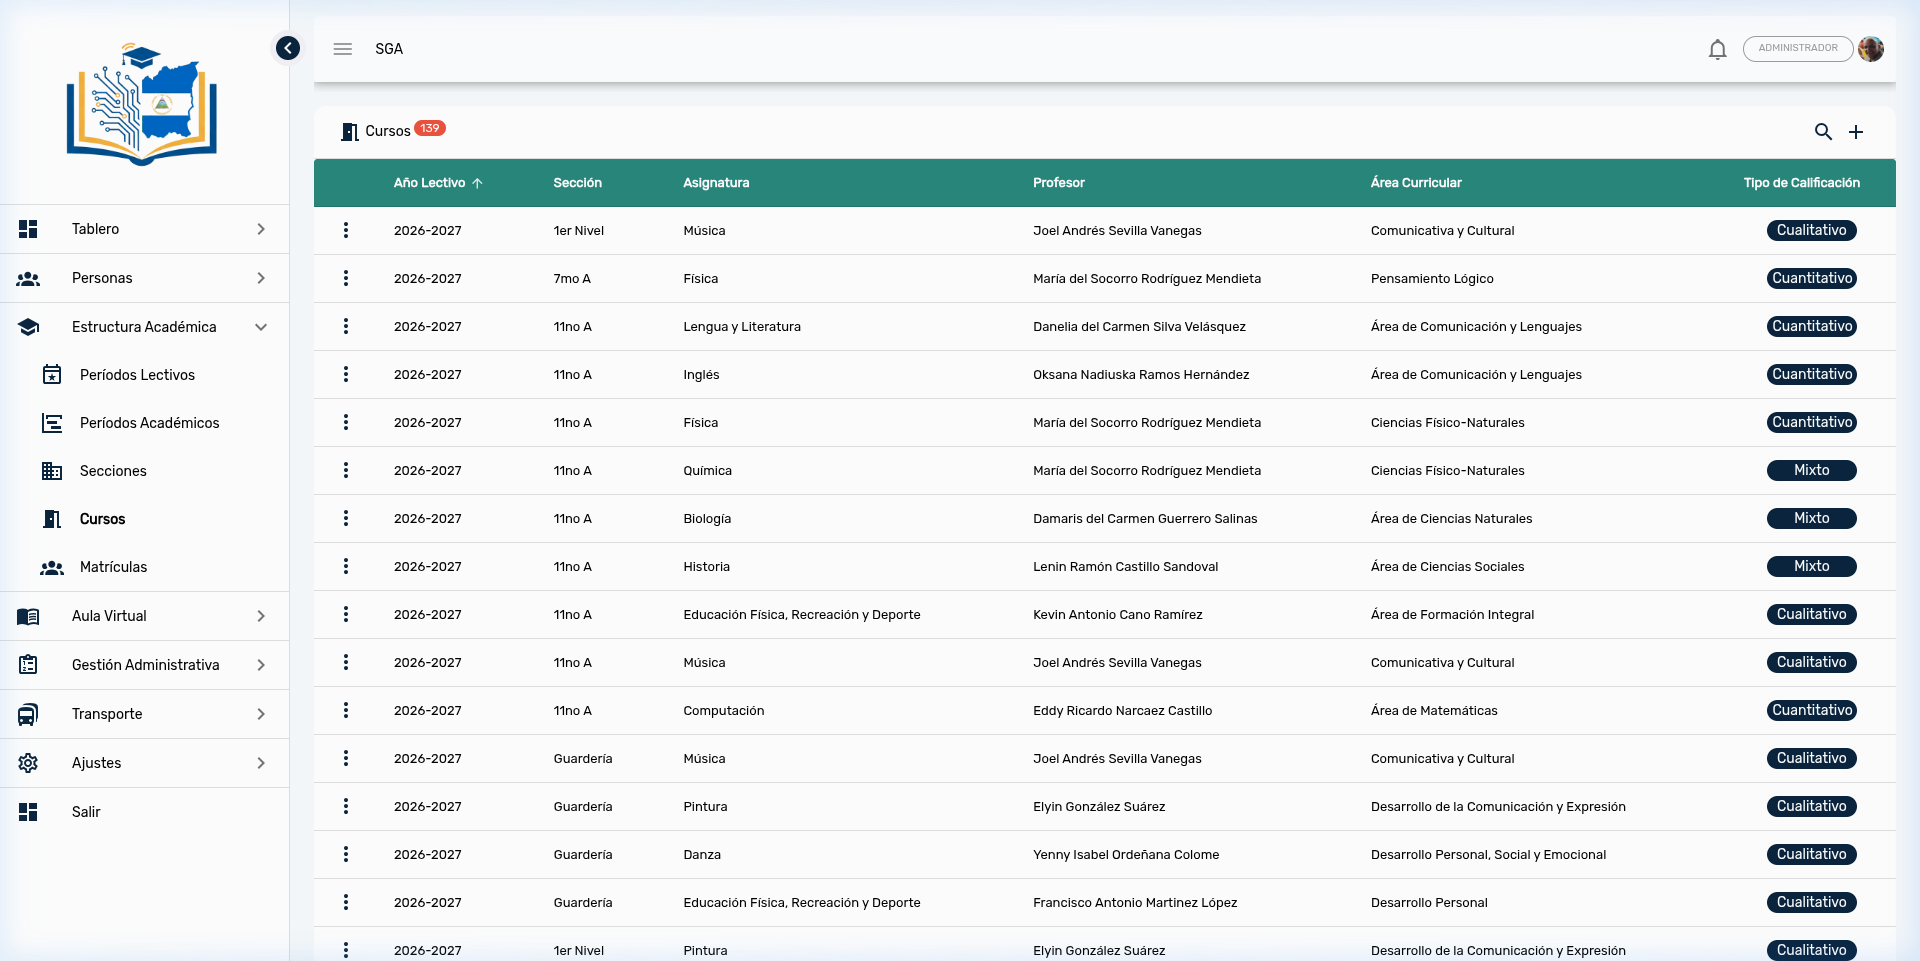Collapse the Estructura Académica section
The image size is (1920, 961).
click(144, 327)
